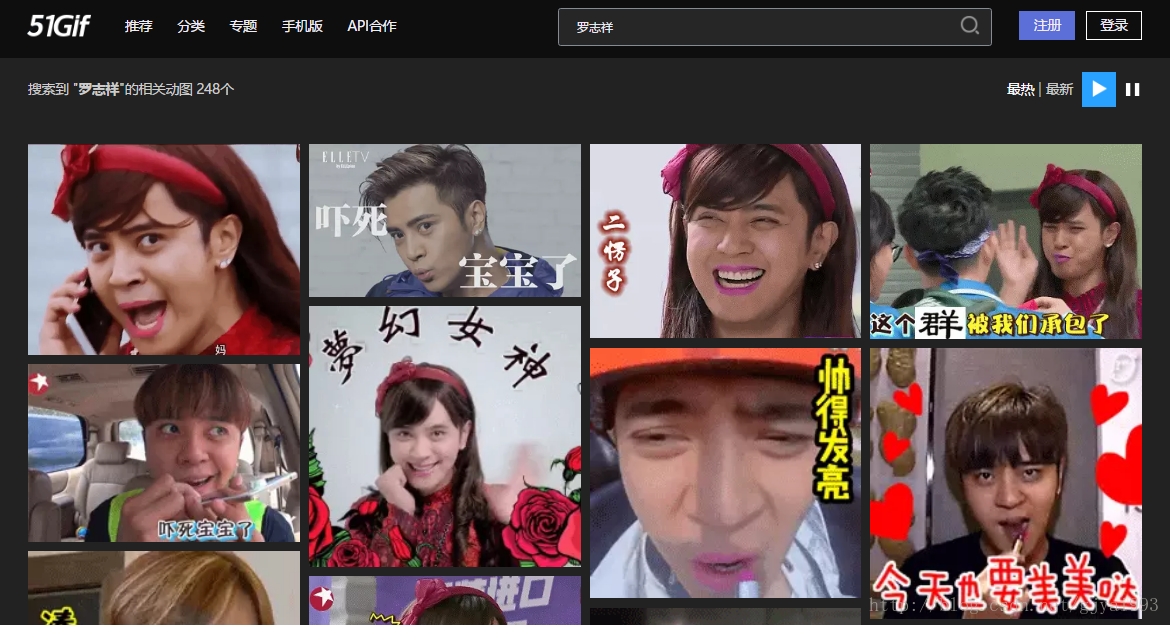Image resolution: width=1170 pixels, height=625 pixels.
Task: Open the 专题 navigation item
Action: [243, 26]
